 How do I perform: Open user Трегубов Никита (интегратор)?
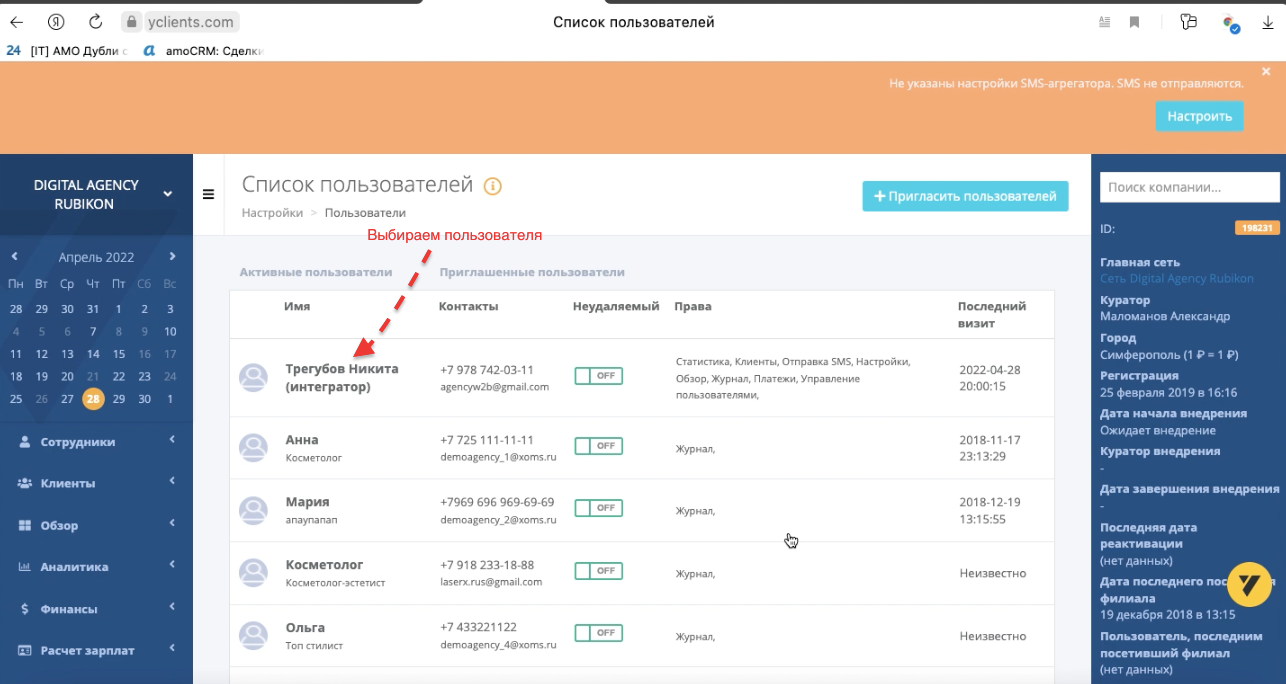pos(342,377)
